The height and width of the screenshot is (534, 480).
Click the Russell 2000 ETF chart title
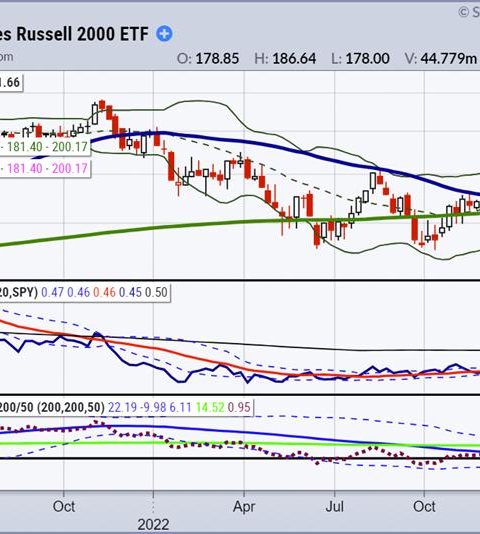point(74,34)
